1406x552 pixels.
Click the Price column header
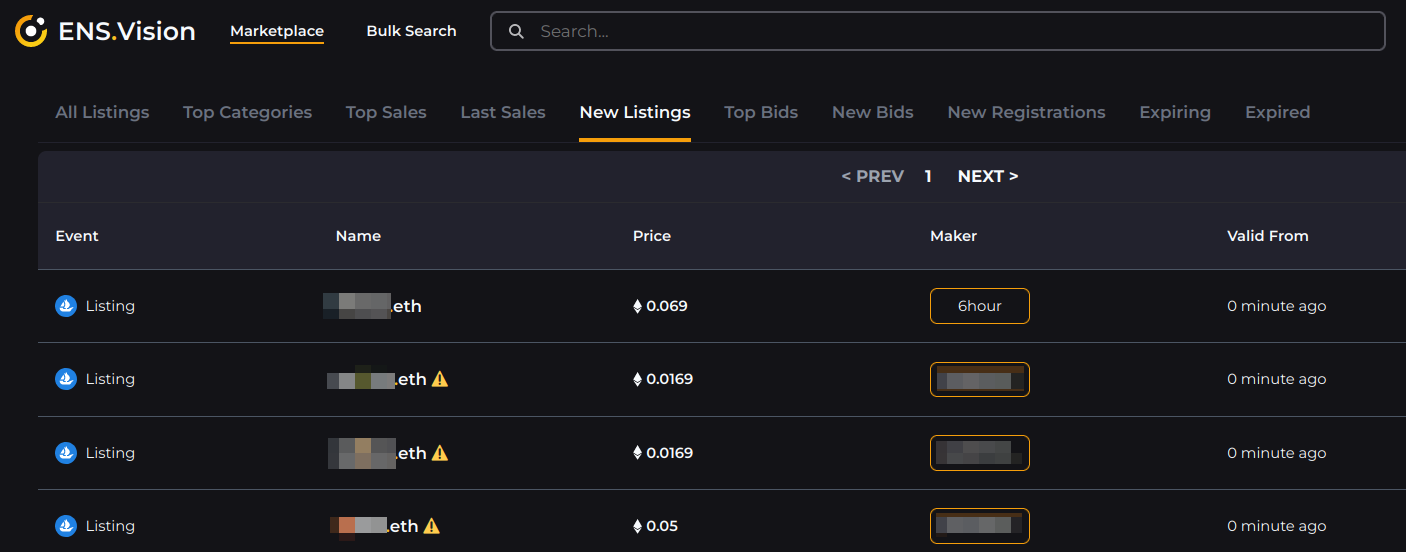[652, 236]
